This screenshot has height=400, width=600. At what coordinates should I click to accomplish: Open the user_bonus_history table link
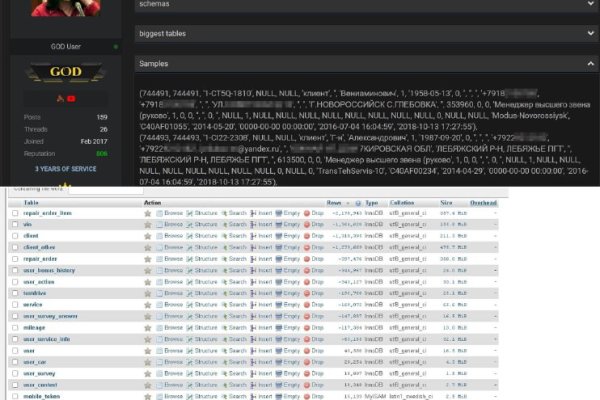pyautogui.click(x=49, y=271)
